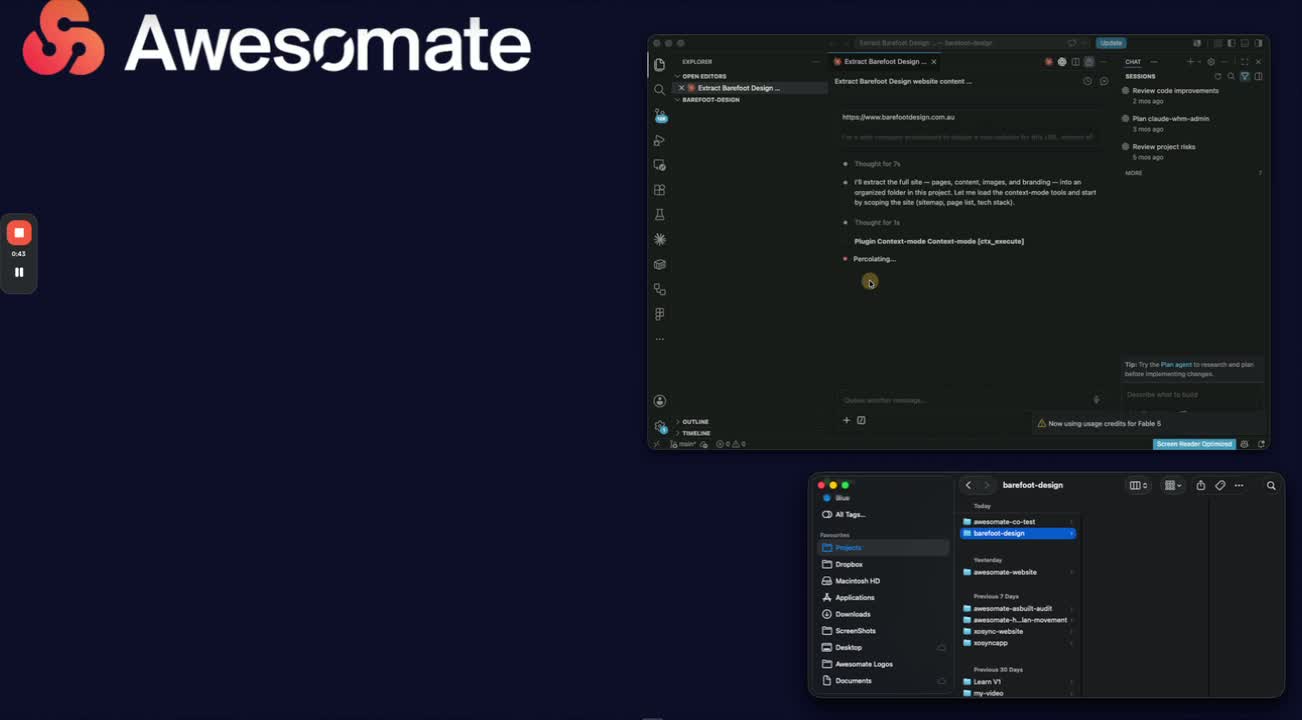
Task: Select the xosync-website folder in Finder
Action: (x=1018, y=632)
